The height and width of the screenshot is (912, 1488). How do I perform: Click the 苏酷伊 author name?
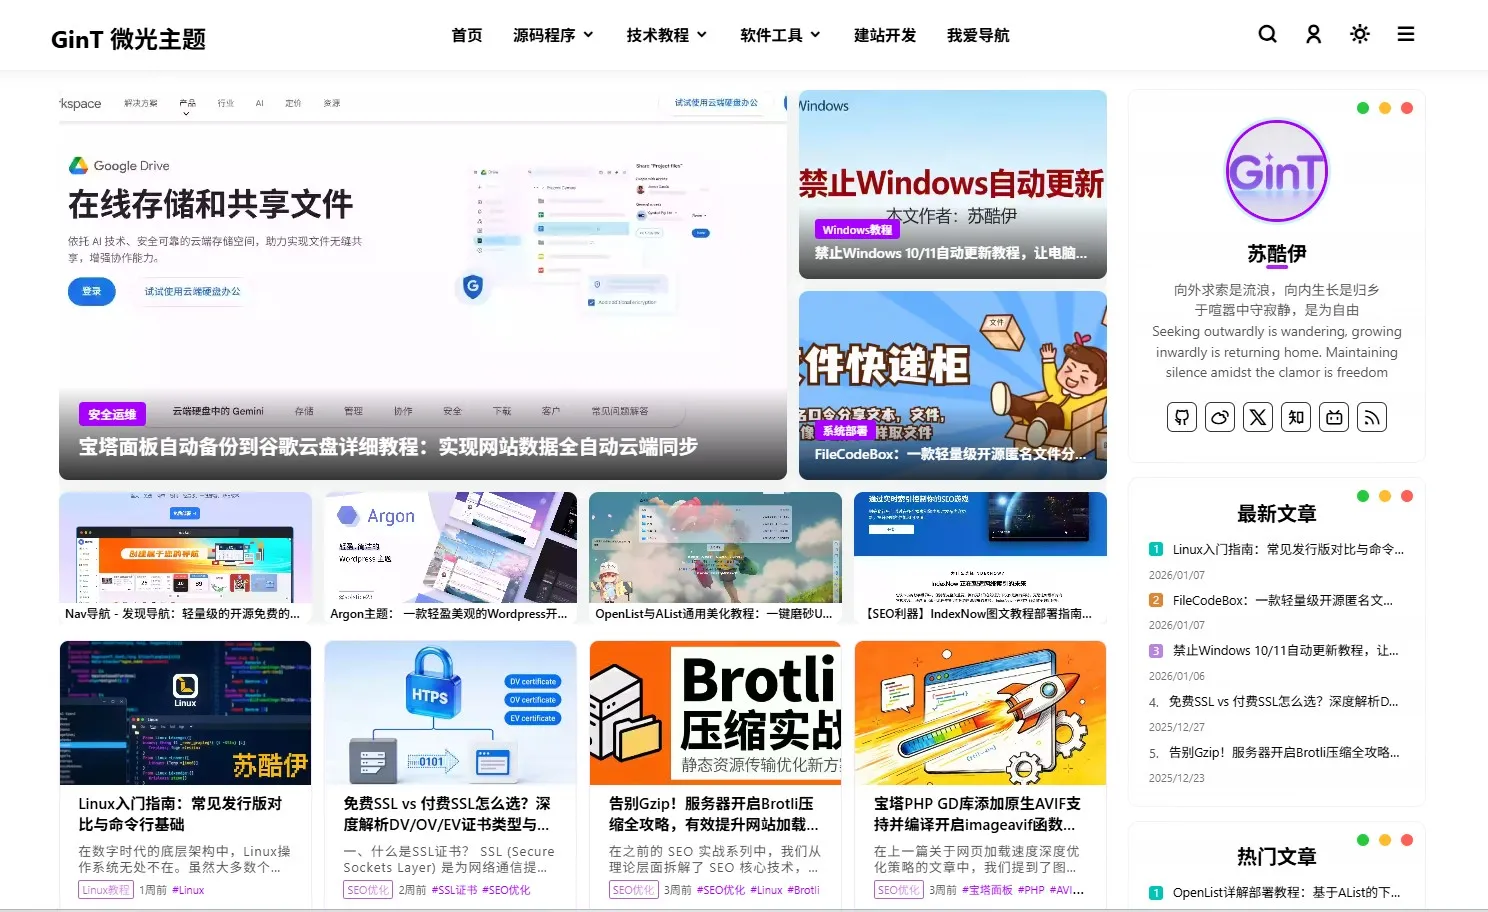click(1277, 254)
